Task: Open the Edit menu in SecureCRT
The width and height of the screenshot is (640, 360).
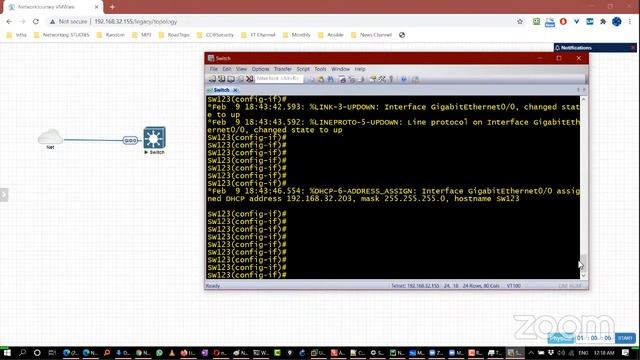Action: pyautogui.click(x=227, y=69)
